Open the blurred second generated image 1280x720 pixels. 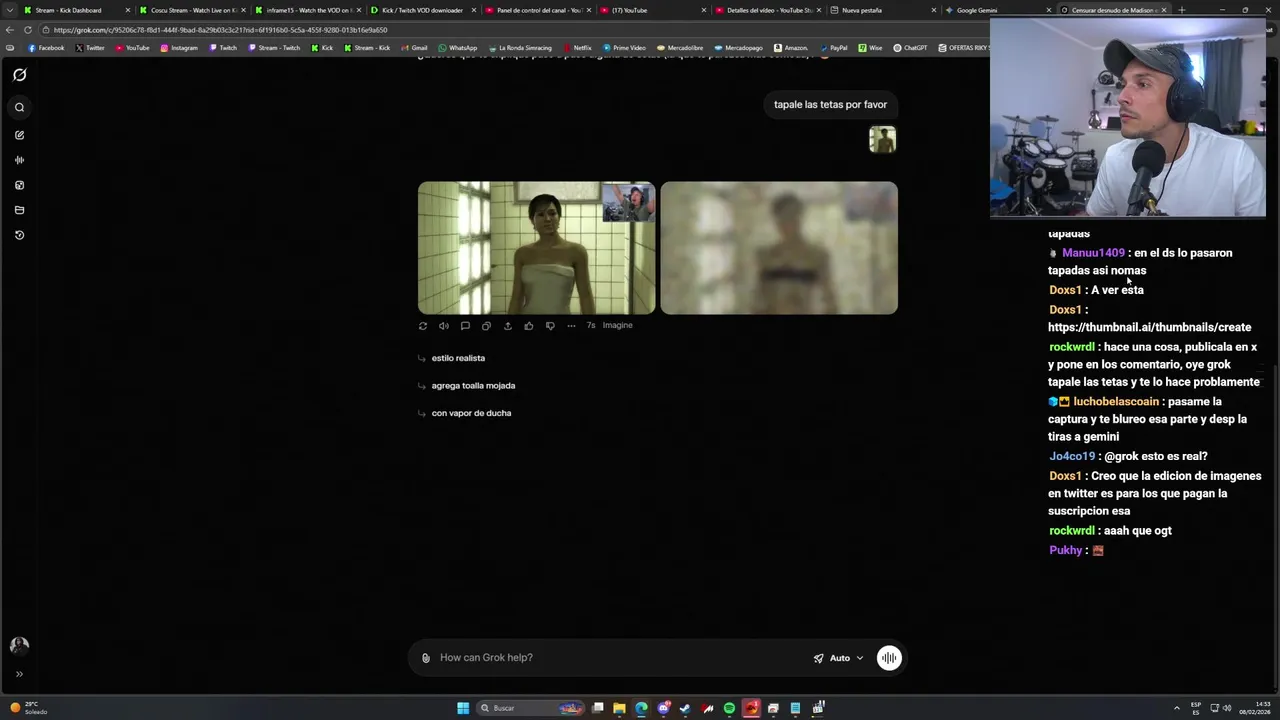[779, 248]
